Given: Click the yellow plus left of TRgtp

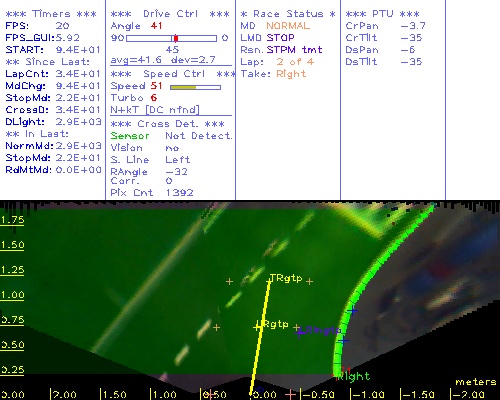Looking at the screenshot, I should [229, 282].
